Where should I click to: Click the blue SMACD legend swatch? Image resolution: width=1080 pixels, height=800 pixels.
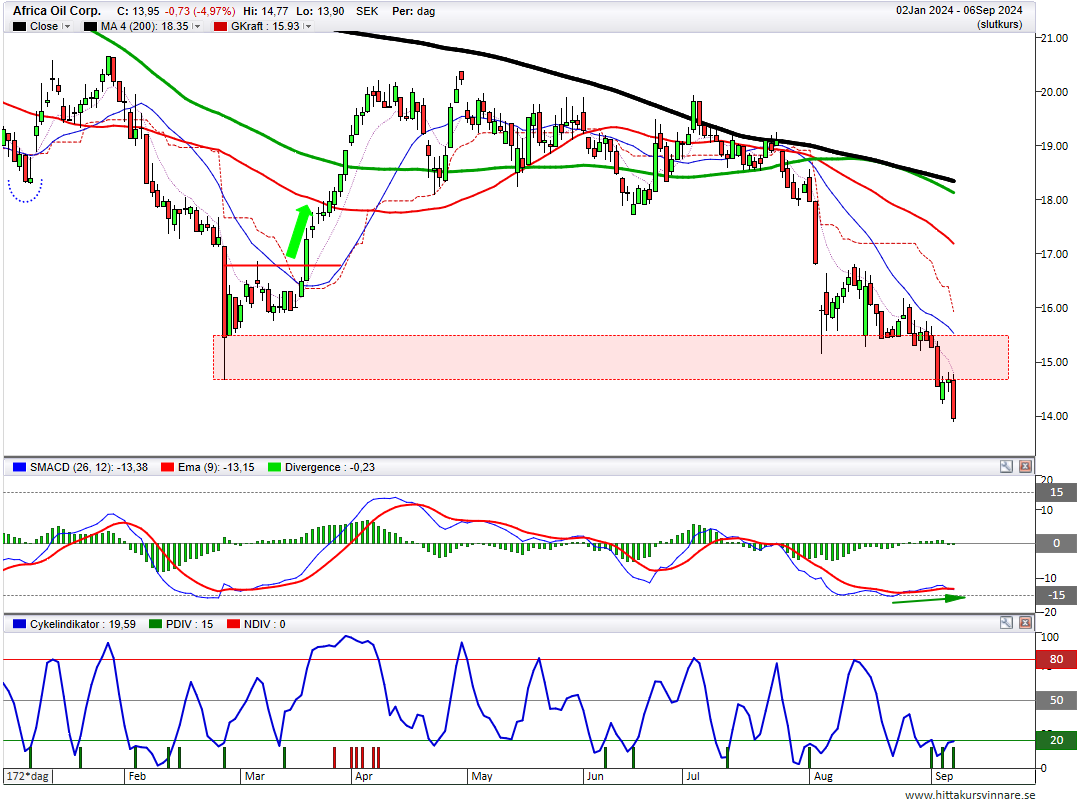click(19, 467)
